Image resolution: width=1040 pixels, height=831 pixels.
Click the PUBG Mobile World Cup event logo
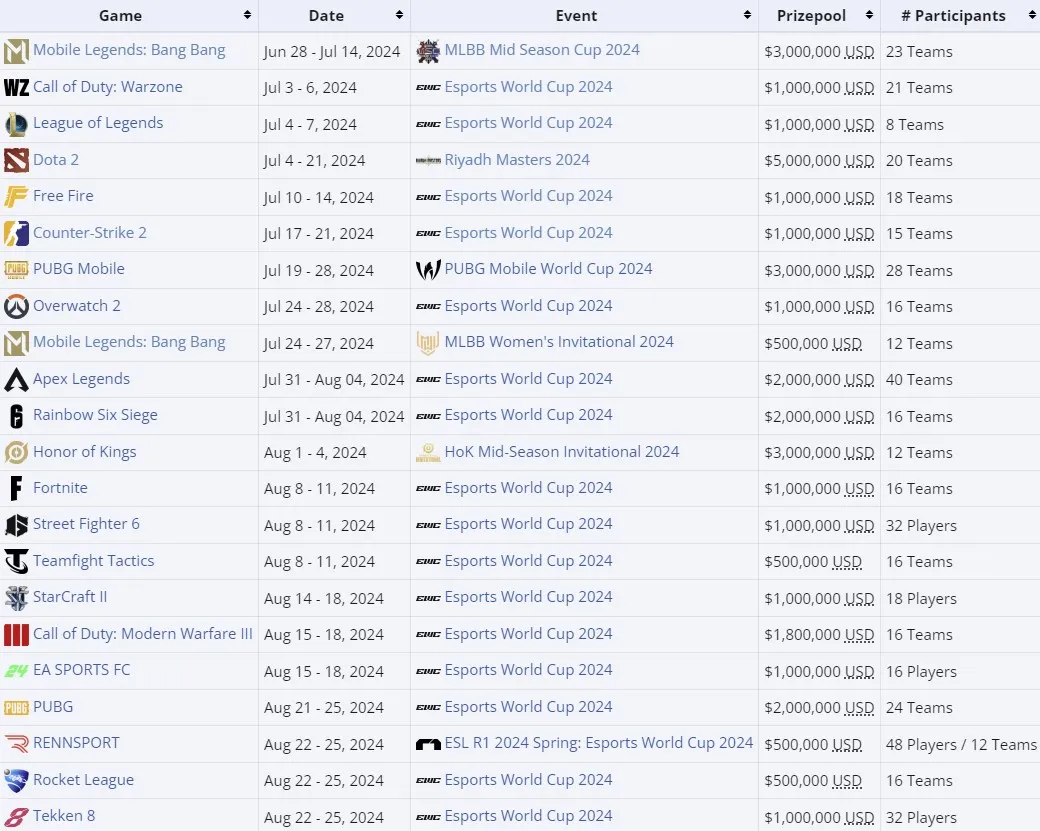pos(428,270)
